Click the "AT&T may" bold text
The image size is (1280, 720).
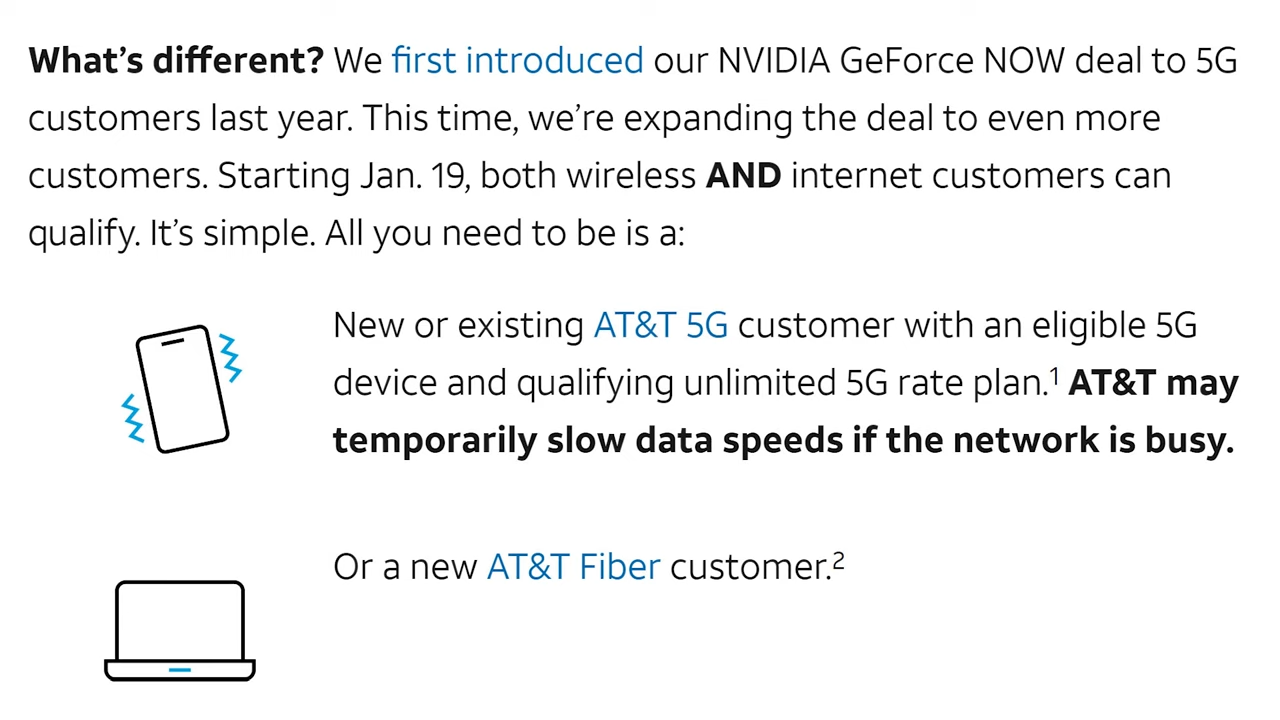[1154, 384]
